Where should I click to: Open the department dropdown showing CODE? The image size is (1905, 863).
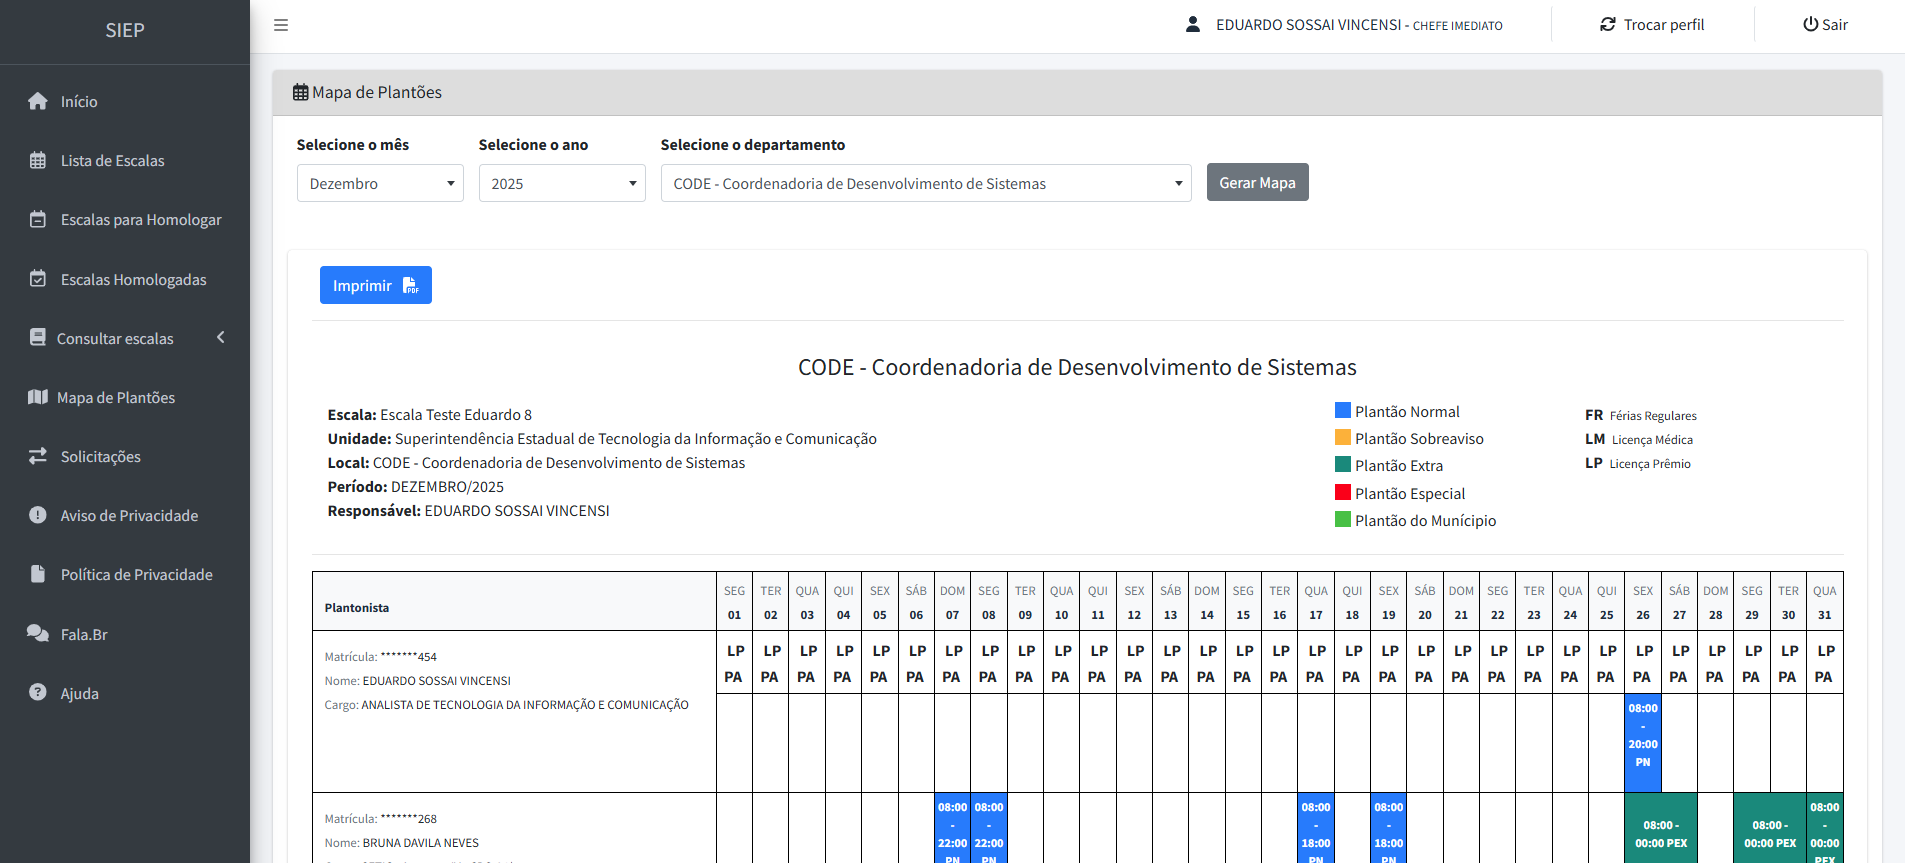(925, 183)
